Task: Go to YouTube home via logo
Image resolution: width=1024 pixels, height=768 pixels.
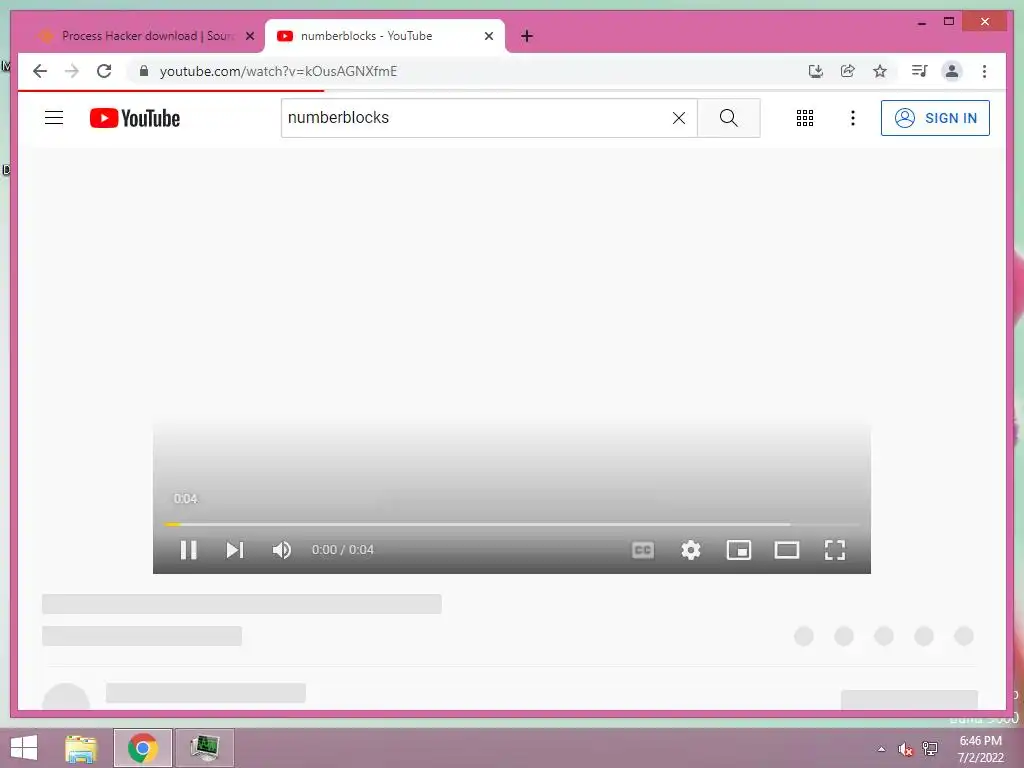Action: coord(135,118)
